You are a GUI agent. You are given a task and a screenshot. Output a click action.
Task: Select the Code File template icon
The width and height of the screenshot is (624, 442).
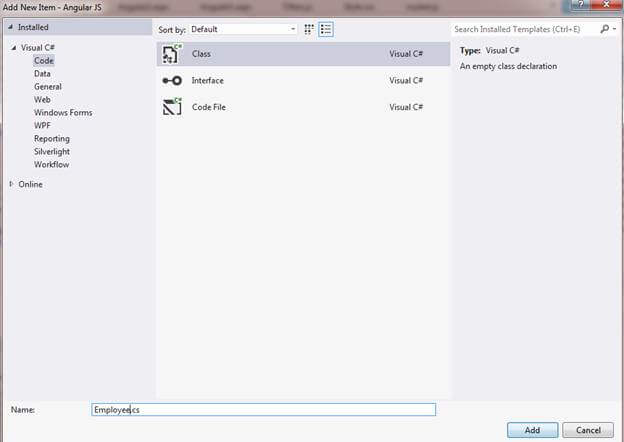[x=172, y=107]
